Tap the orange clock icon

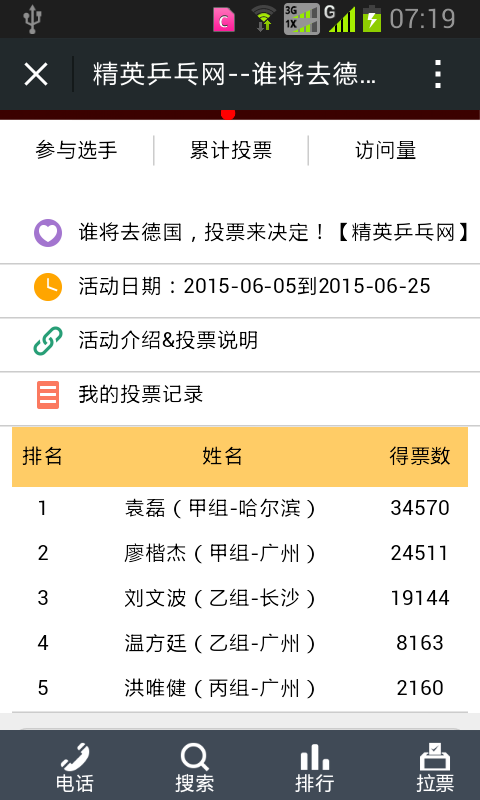click(x=48, y=287)
